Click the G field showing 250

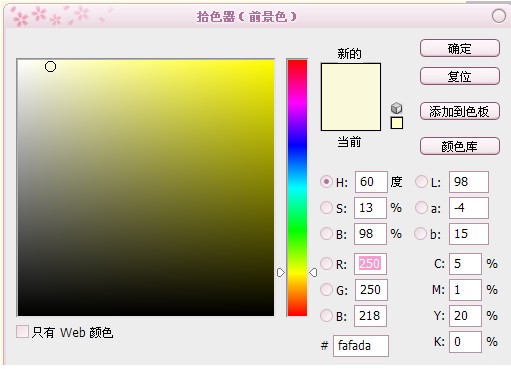click(x=371, y=290)
